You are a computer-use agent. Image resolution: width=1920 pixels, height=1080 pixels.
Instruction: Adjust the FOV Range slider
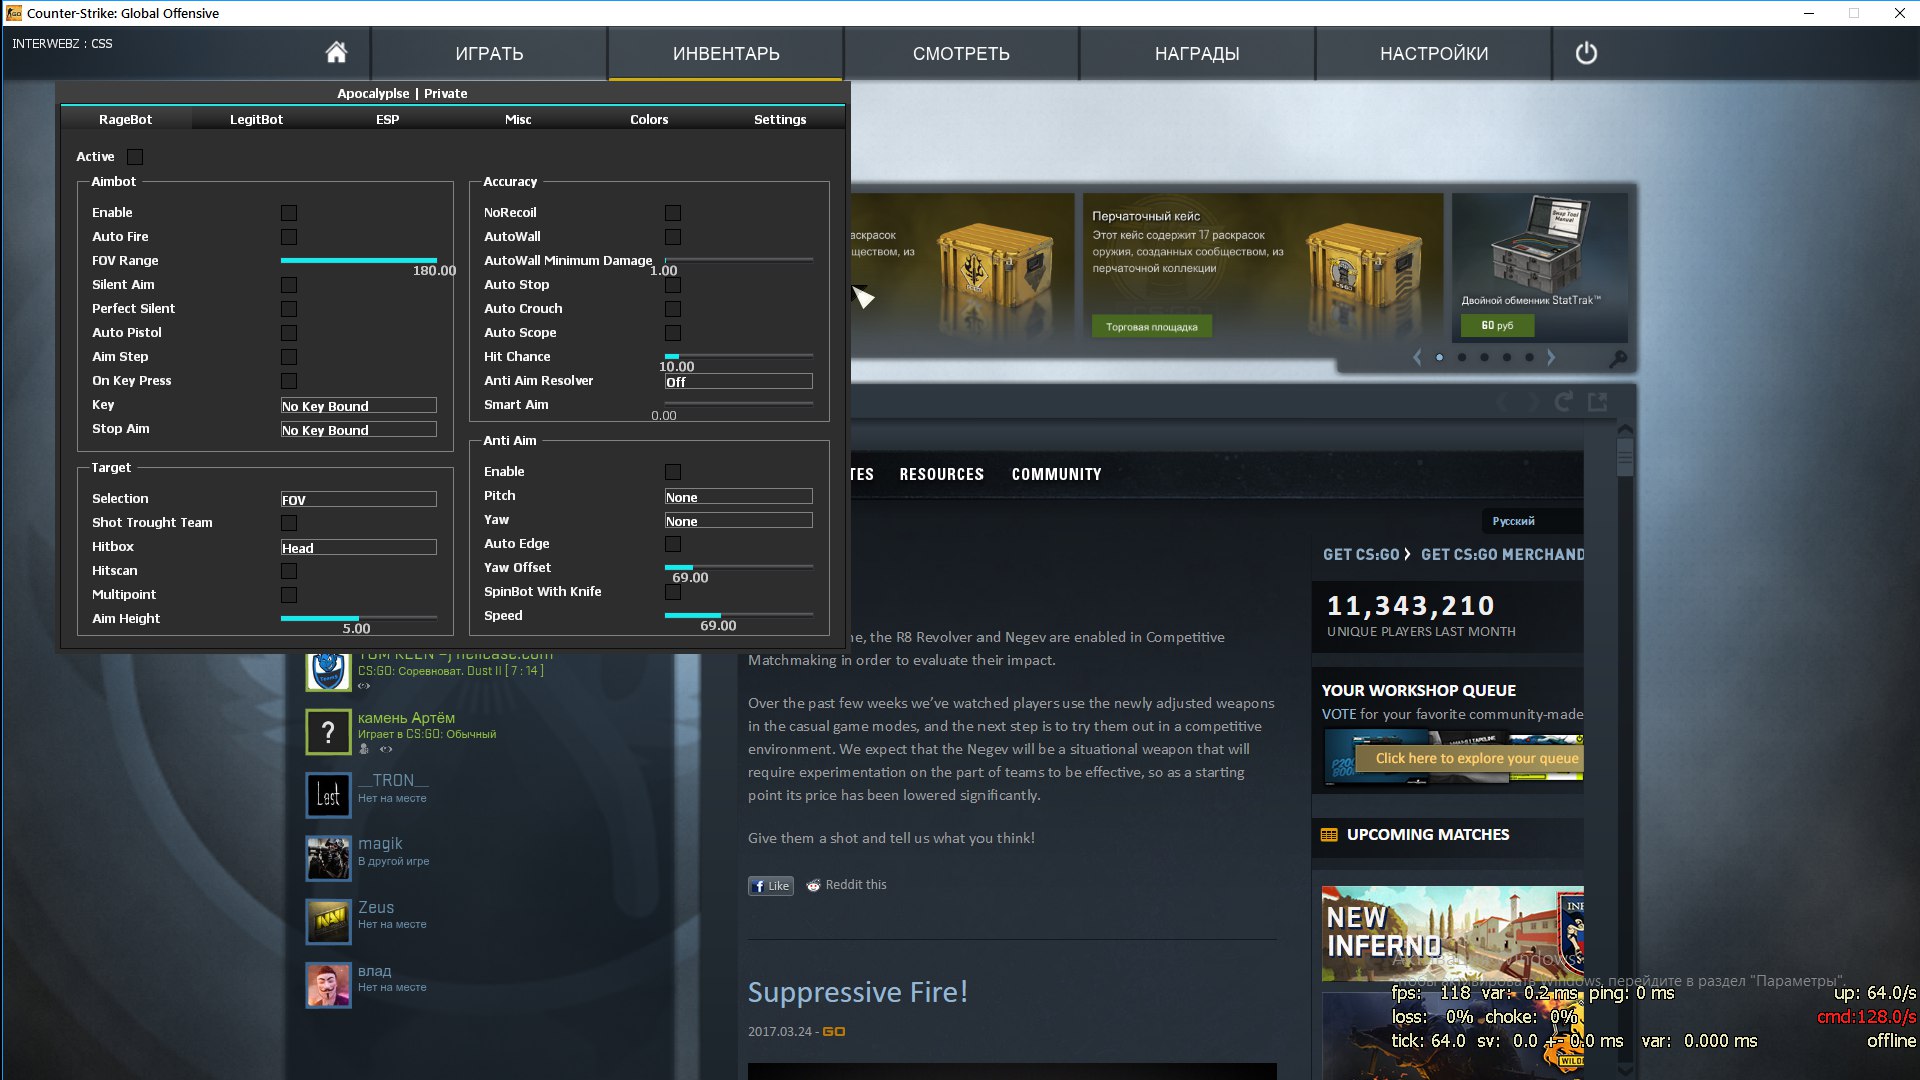358,260
